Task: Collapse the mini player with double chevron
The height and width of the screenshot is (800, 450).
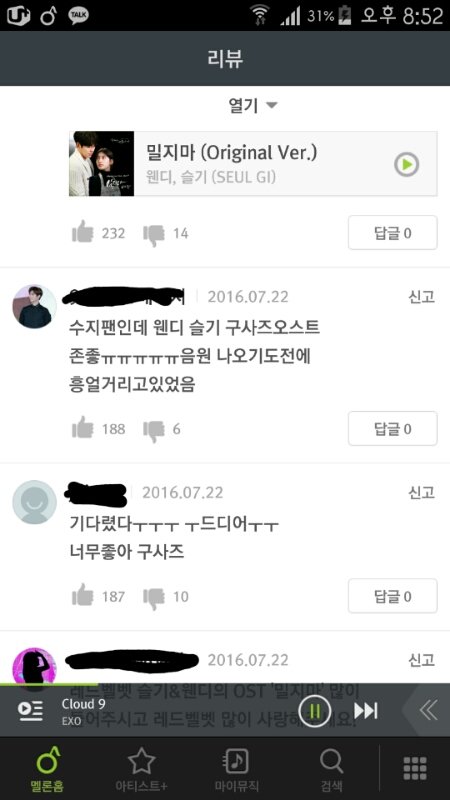Action: (428, 710)
